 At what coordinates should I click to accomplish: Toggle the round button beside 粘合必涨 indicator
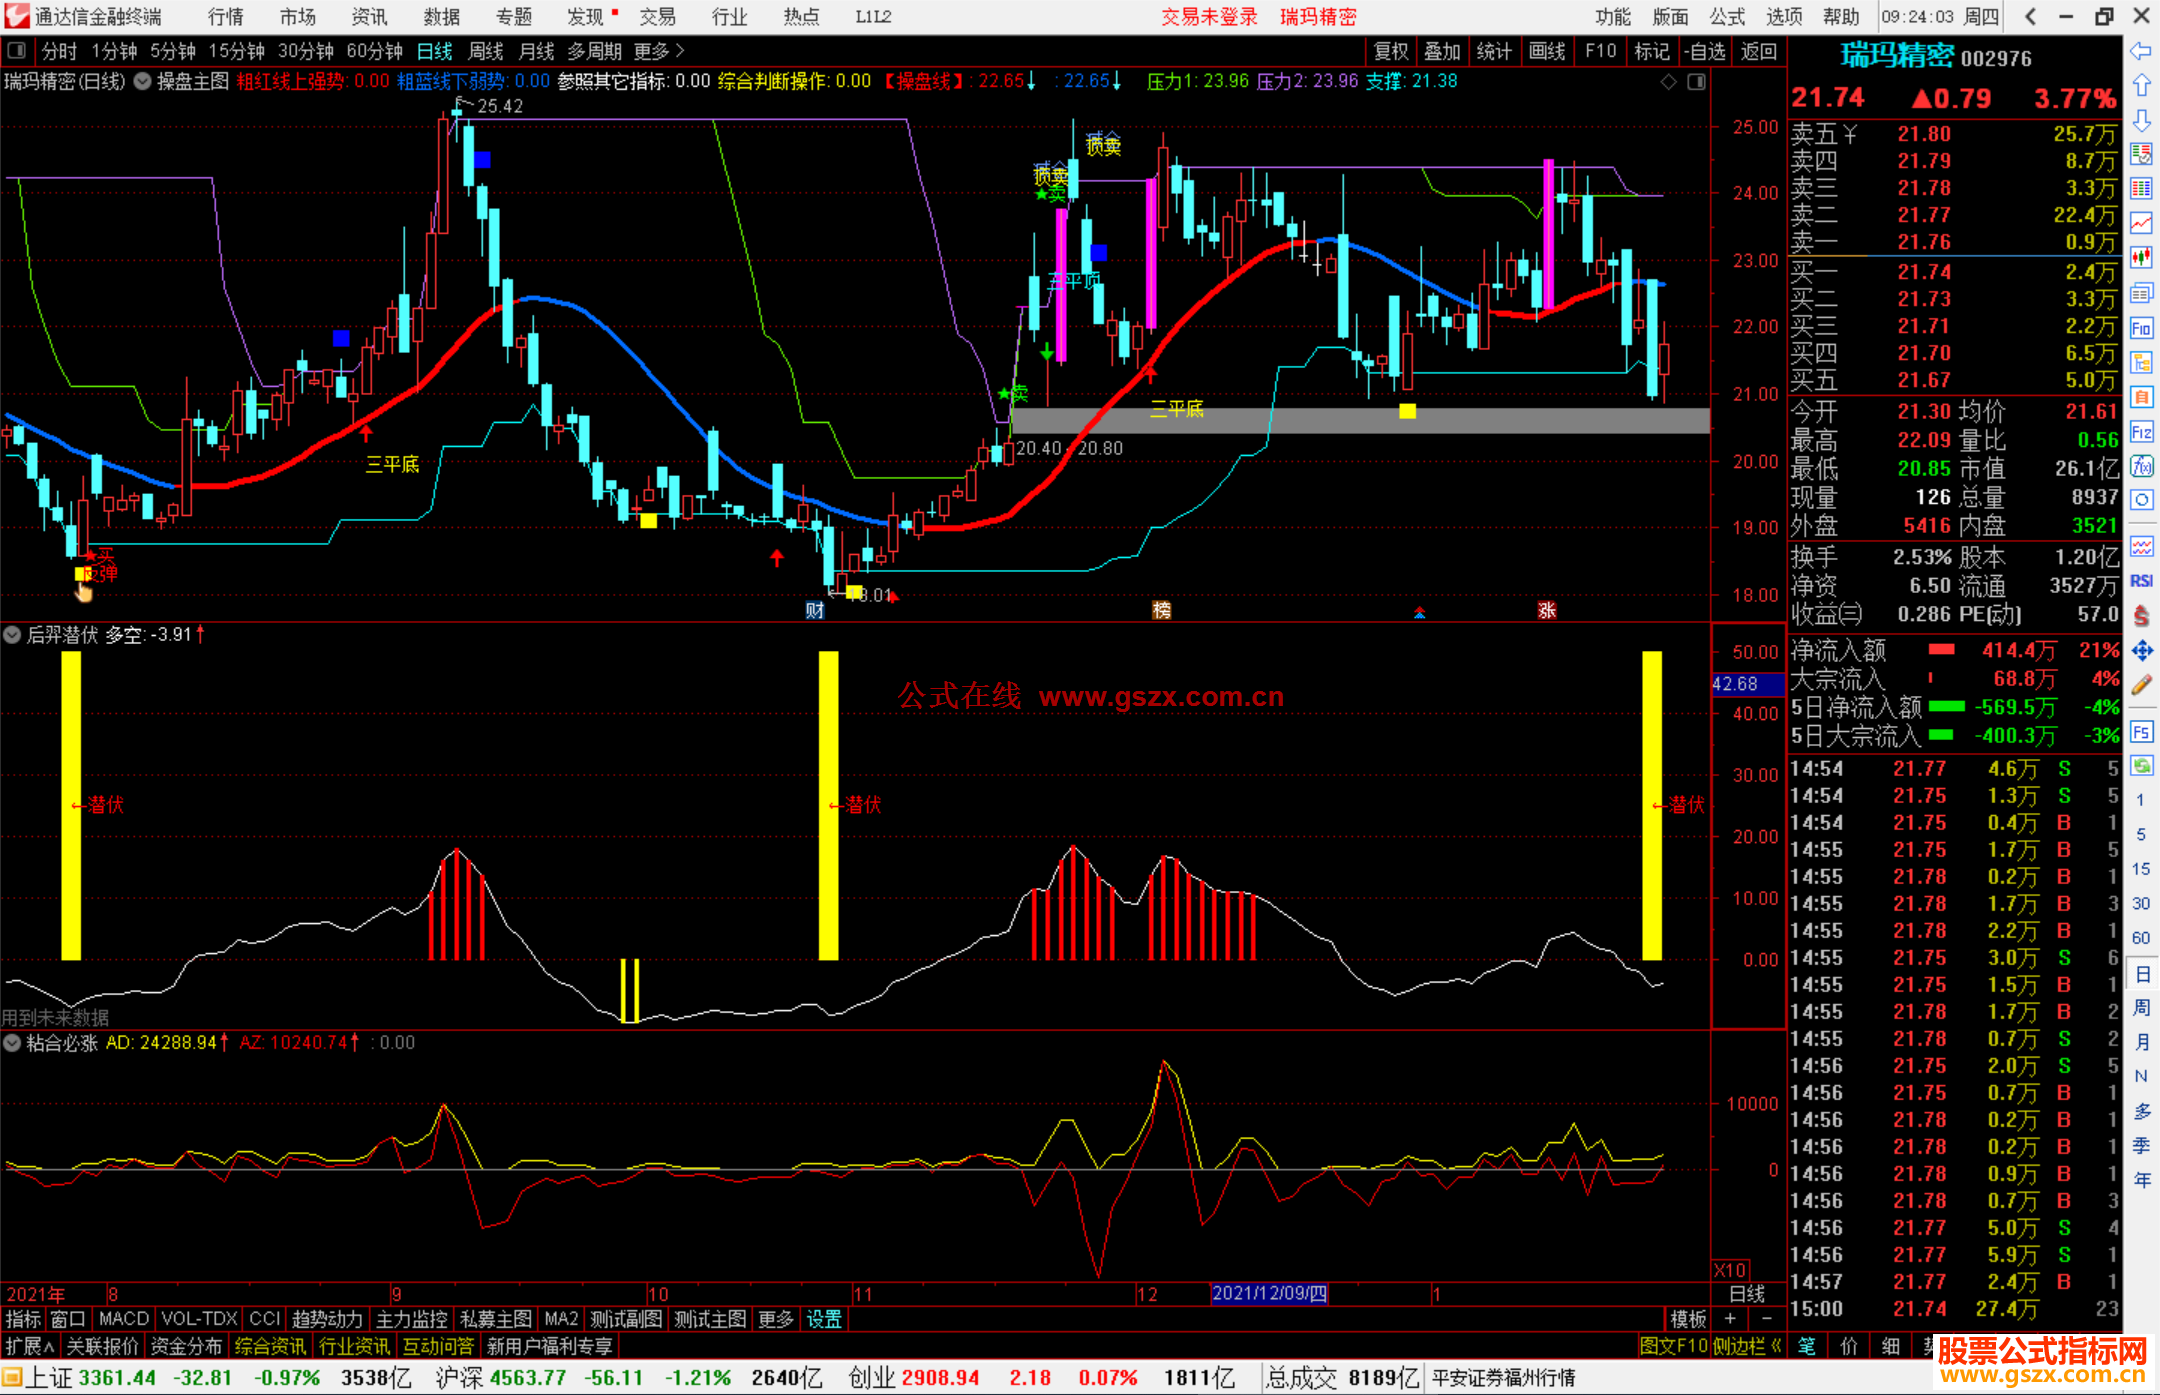(12, 1043)
